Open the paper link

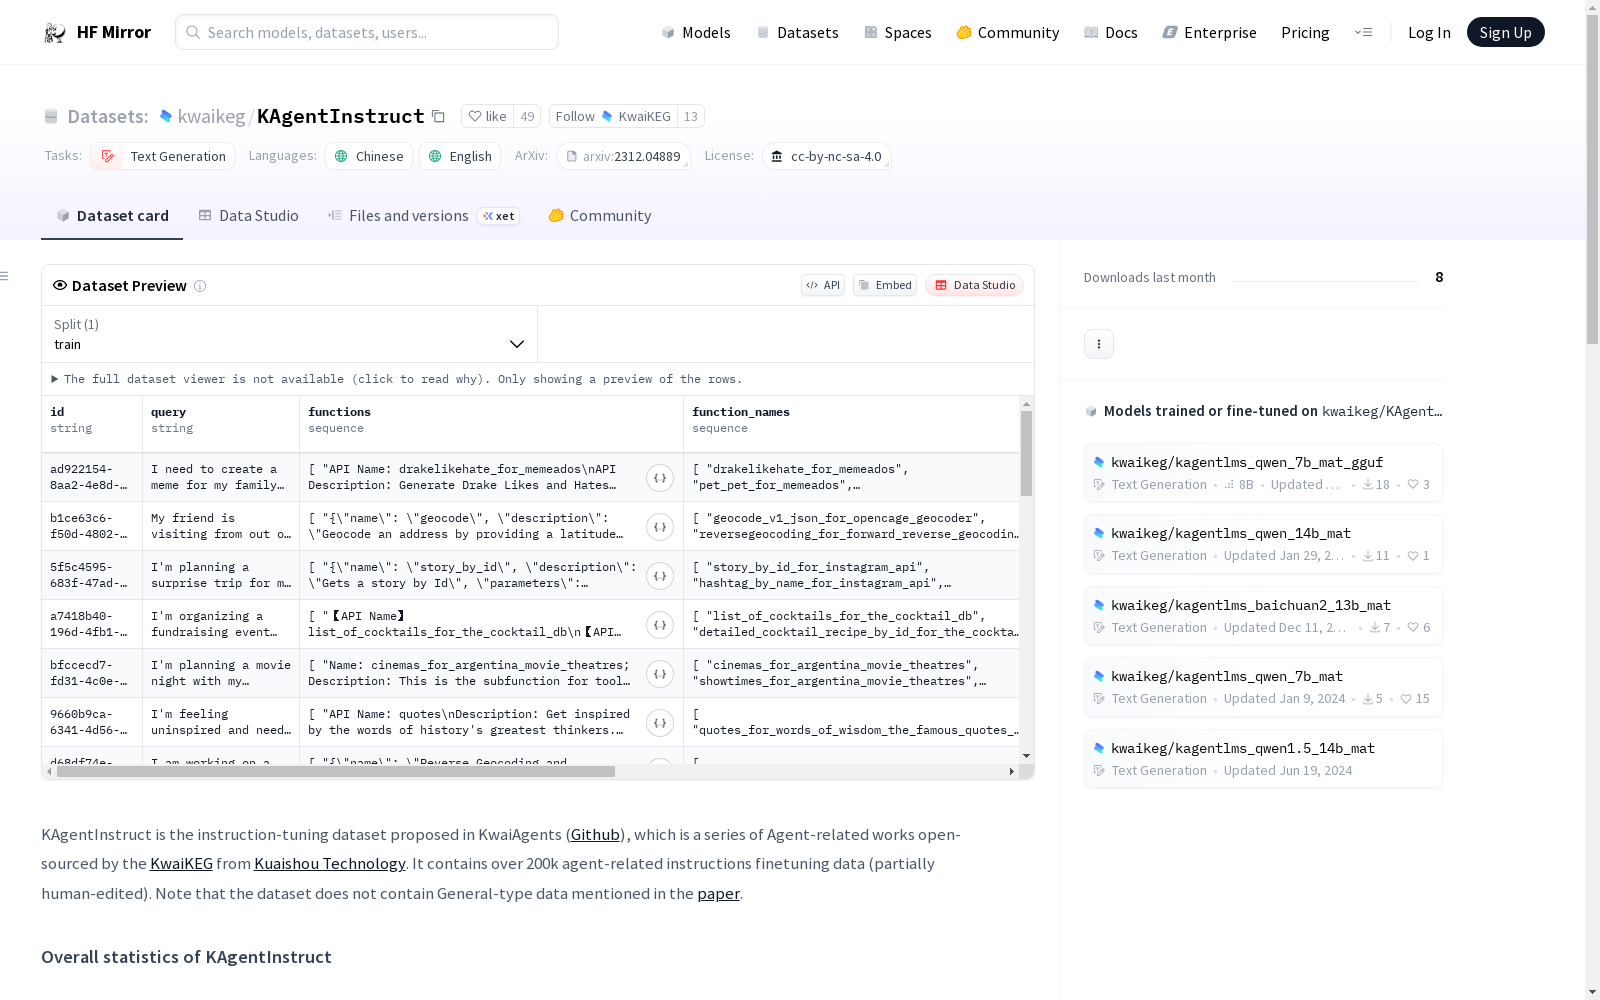click(x=719, y=894)
